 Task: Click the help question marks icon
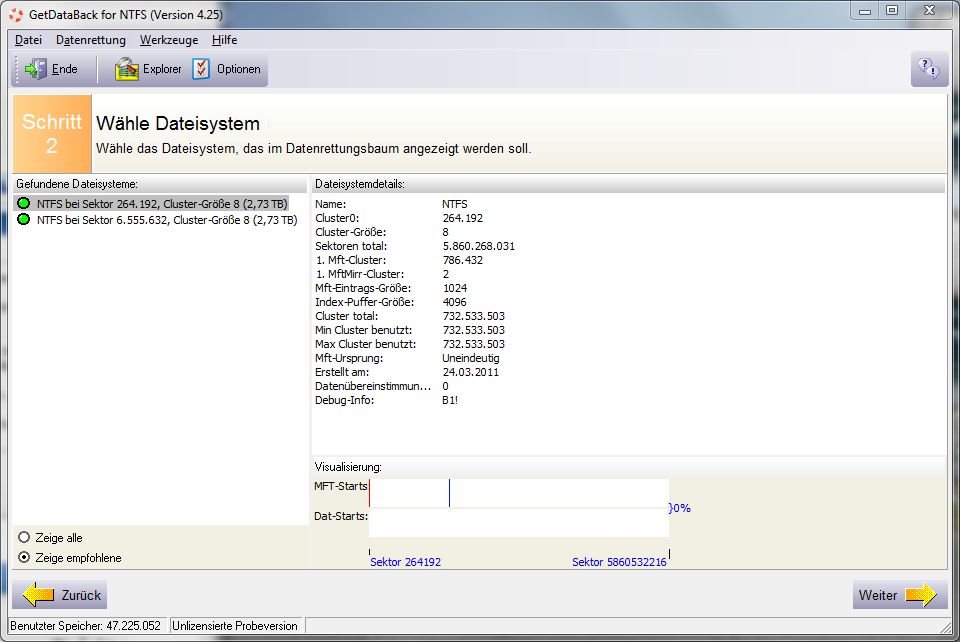929,69
